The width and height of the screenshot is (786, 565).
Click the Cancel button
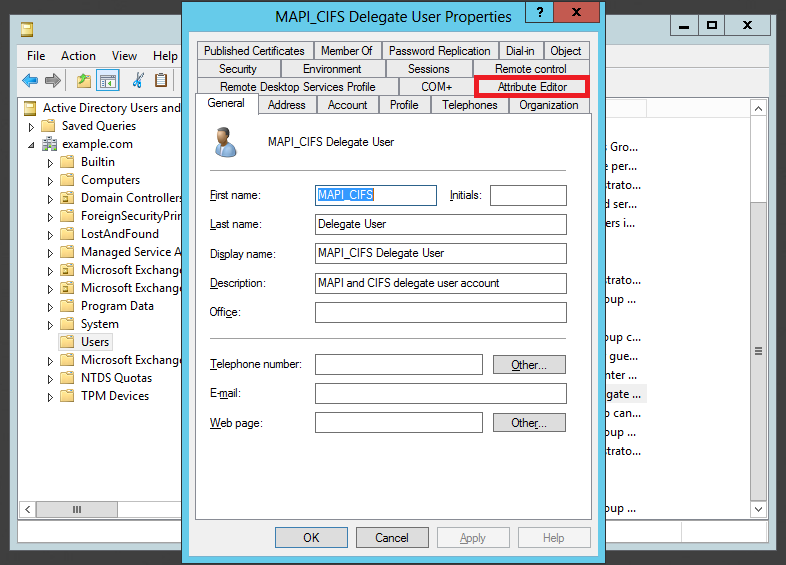(392, 537)
